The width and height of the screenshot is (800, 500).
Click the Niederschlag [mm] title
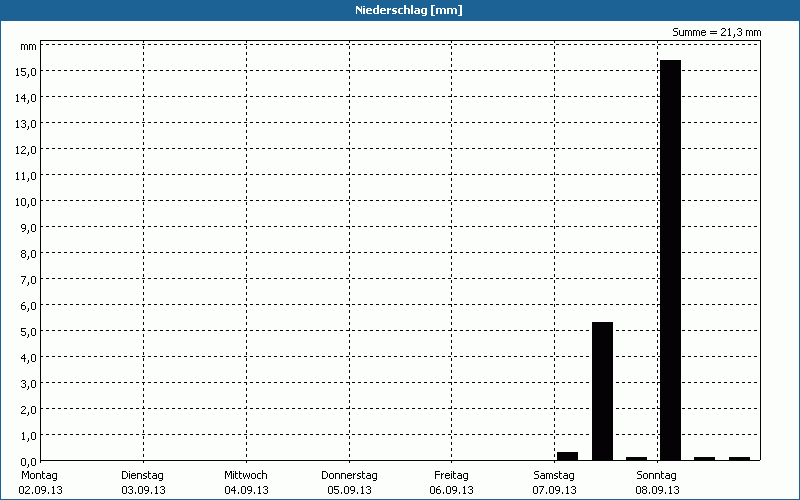409,10
